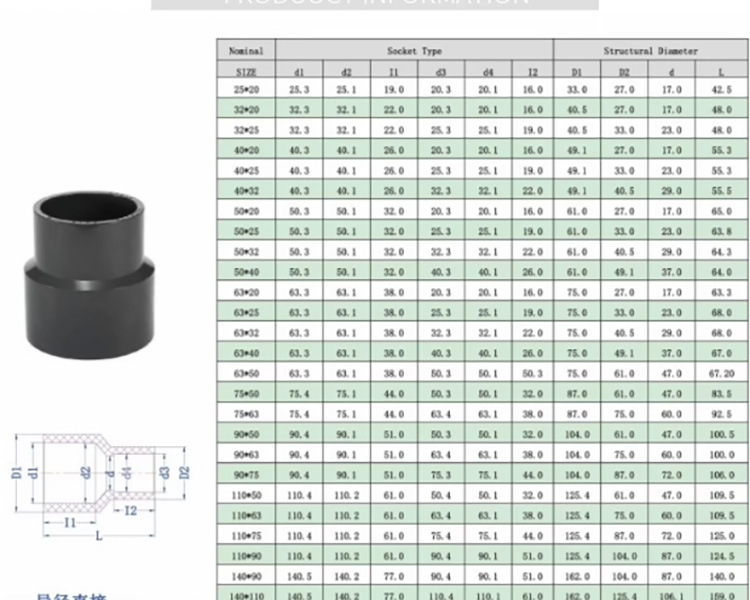This screenshot has height=600, width=750.
Task: Click the L column header in table
Action: click(x=721, y=72)
